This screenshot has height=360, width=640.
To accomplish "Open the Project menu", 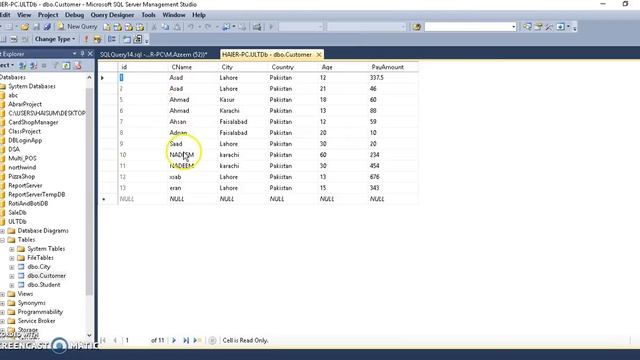I will point(48,15).
